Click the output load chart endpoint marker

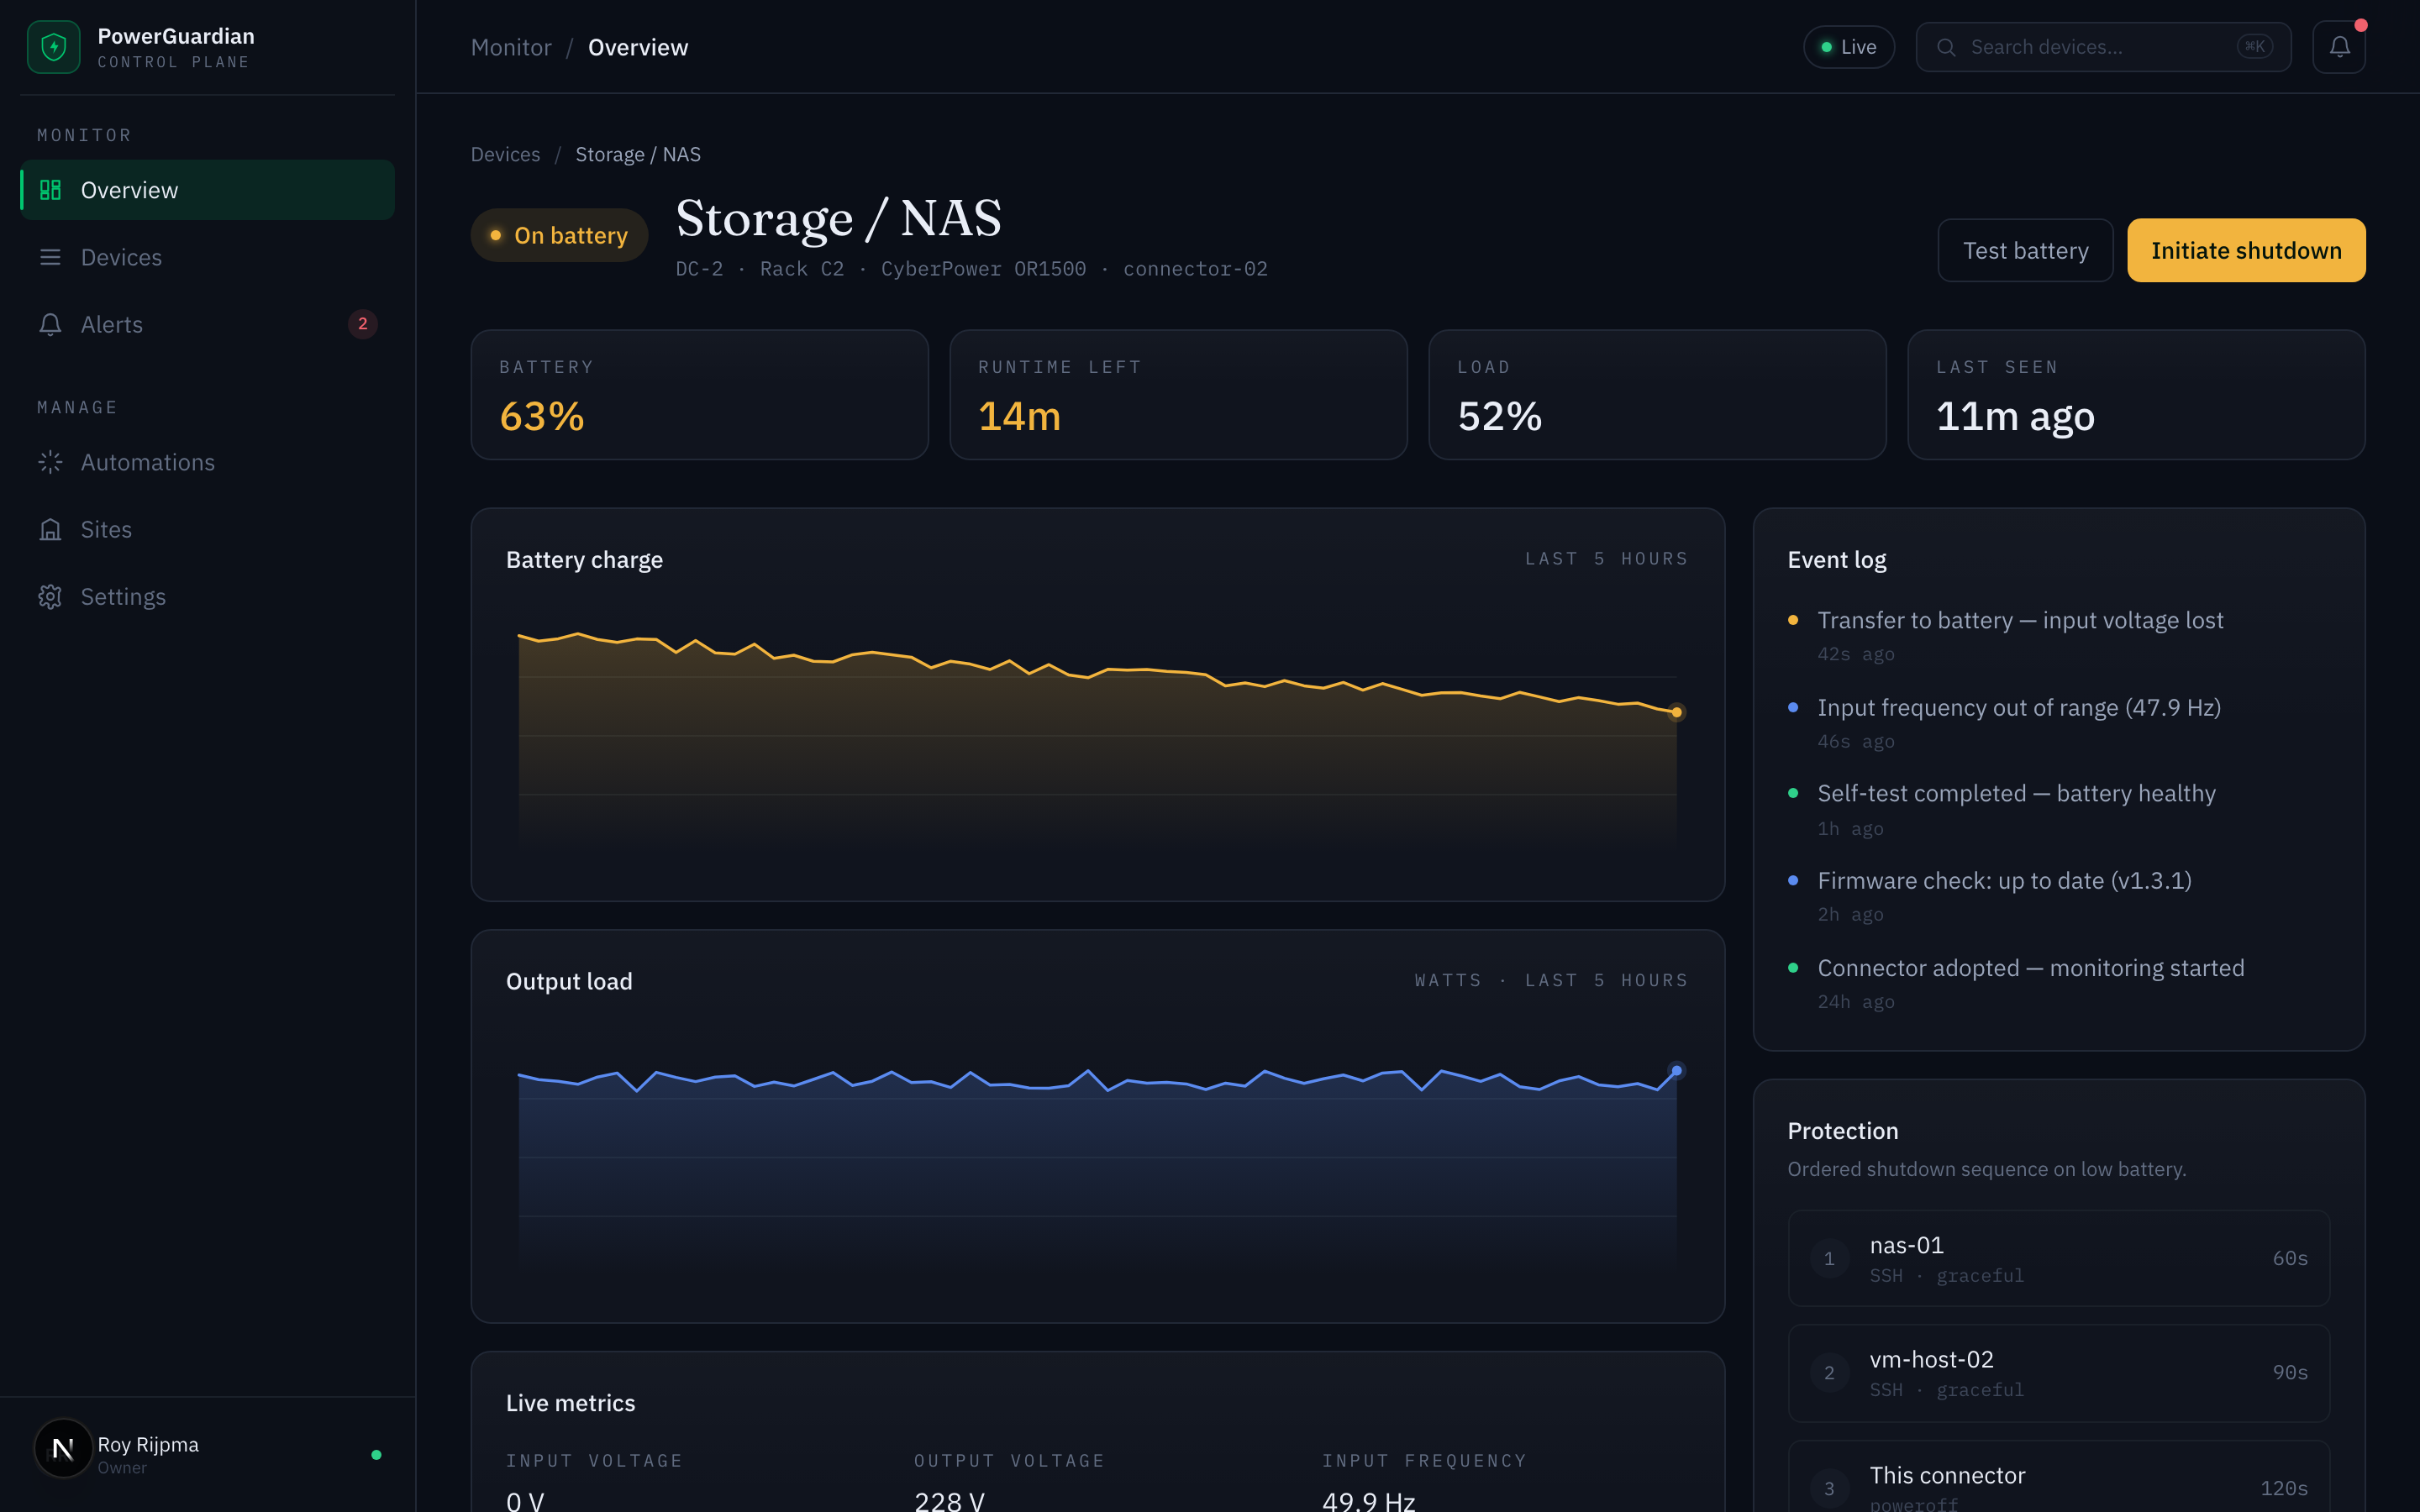click(1677, 1070)
